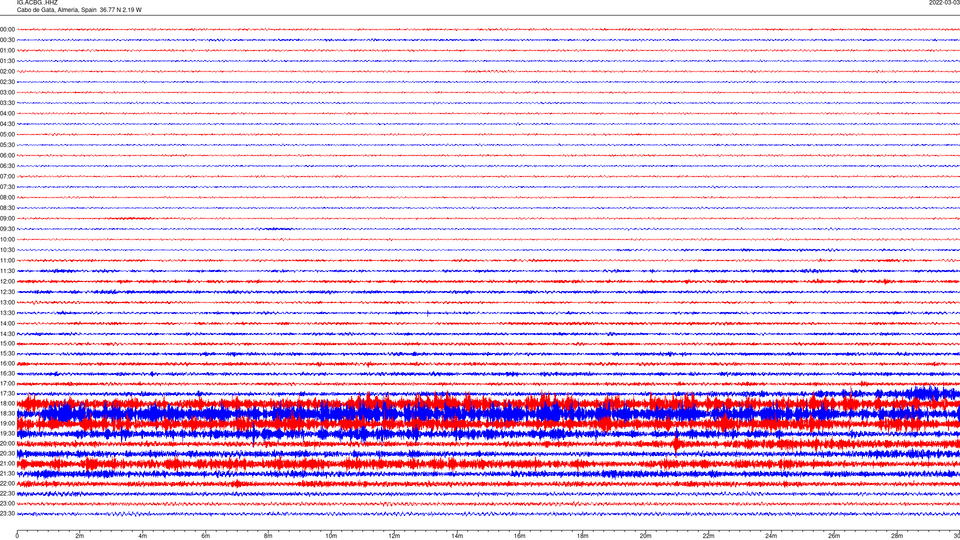Click the 06:00 time label
This screenshot has height=540, width=960.
pos(7,156)
